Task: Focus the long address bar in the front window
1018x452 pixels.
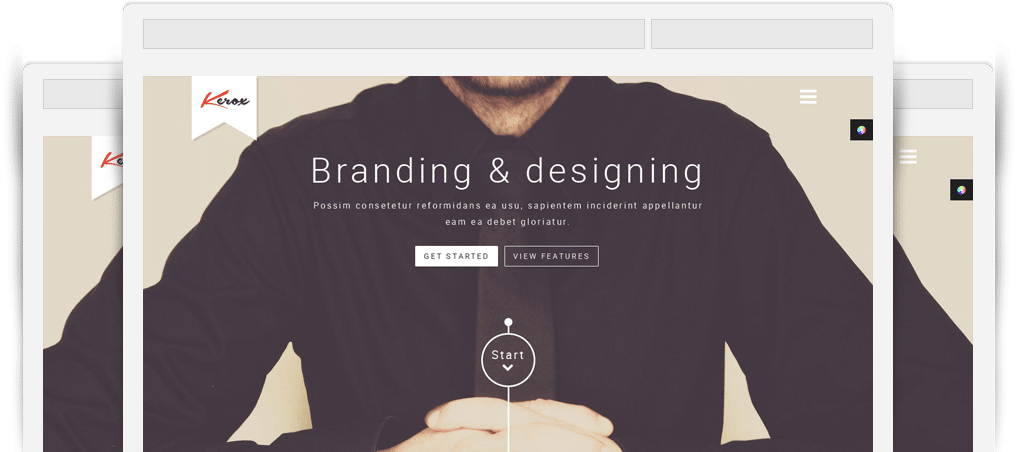Action: pyautogui.click(x=393, y=34)
